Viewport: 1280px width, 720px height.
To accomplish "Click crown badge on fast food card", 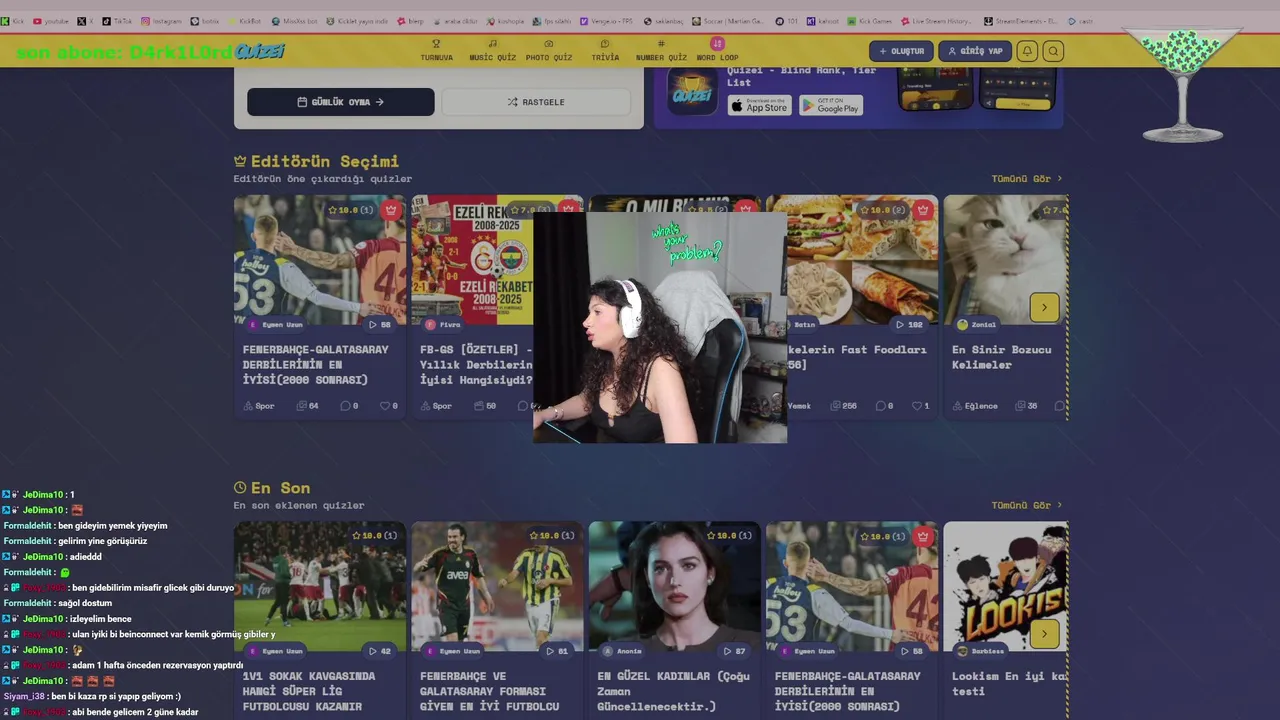I will pos(923,210).
